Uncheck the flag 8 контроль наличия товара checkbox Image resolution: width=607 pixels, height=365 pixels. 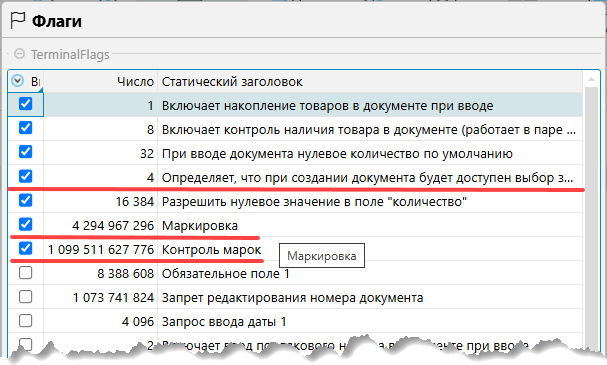tap(26, 128)
